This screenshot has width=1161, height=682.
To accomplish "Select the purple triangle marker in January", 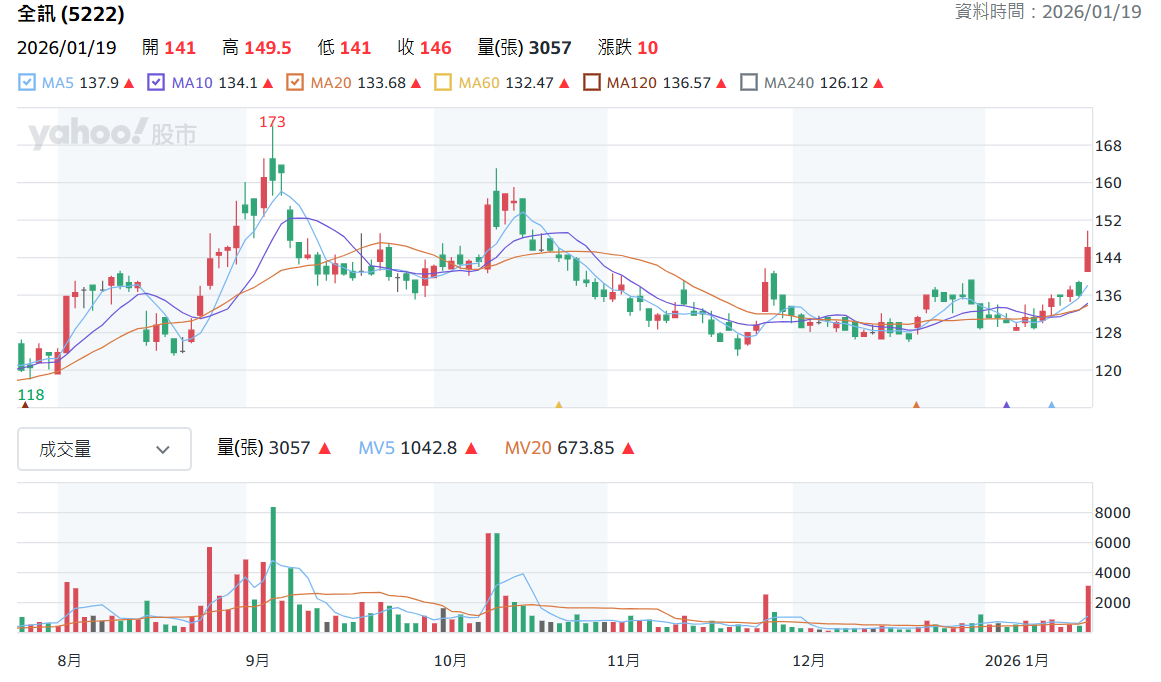I will 1006,404.
